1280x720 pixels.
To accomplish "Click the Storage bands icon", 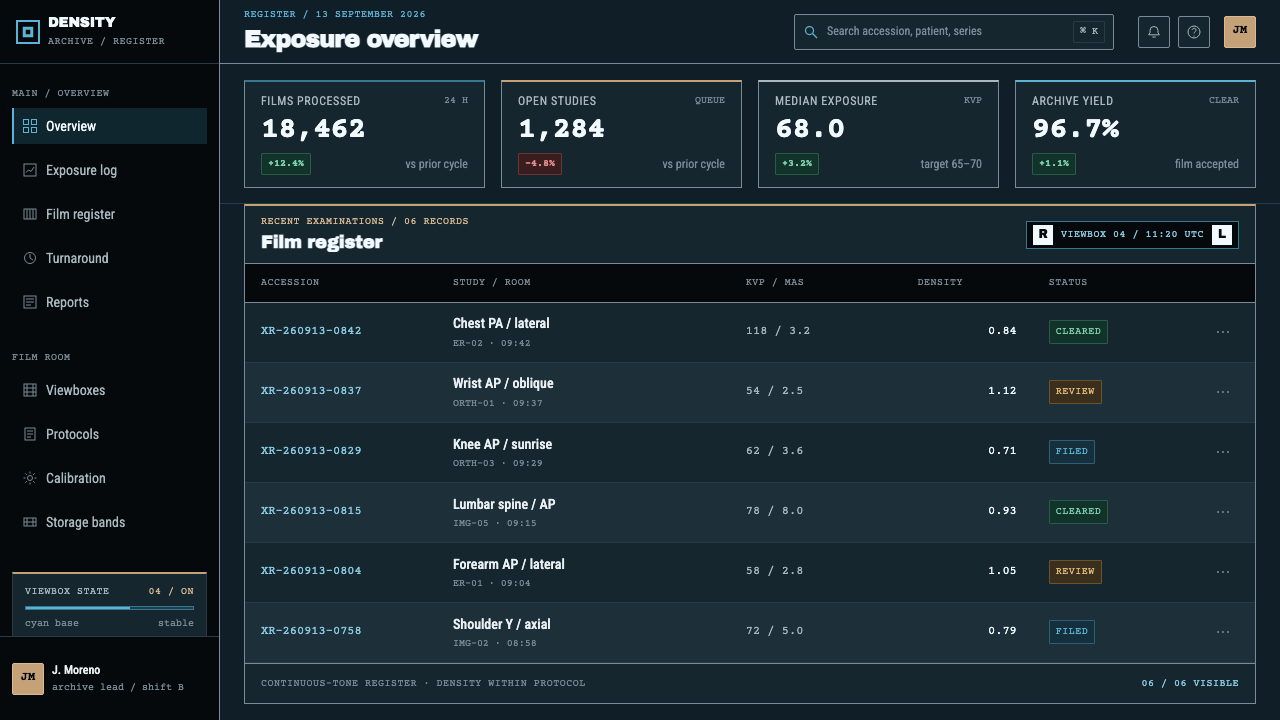I will coord(30,522).
